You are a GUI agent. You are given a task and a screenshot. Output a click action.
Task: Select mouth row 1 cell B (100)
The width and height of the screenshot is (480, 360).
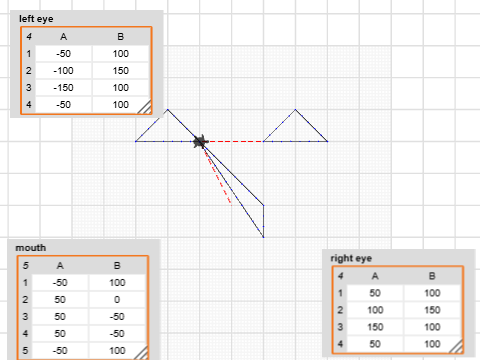tap(117, 283)
